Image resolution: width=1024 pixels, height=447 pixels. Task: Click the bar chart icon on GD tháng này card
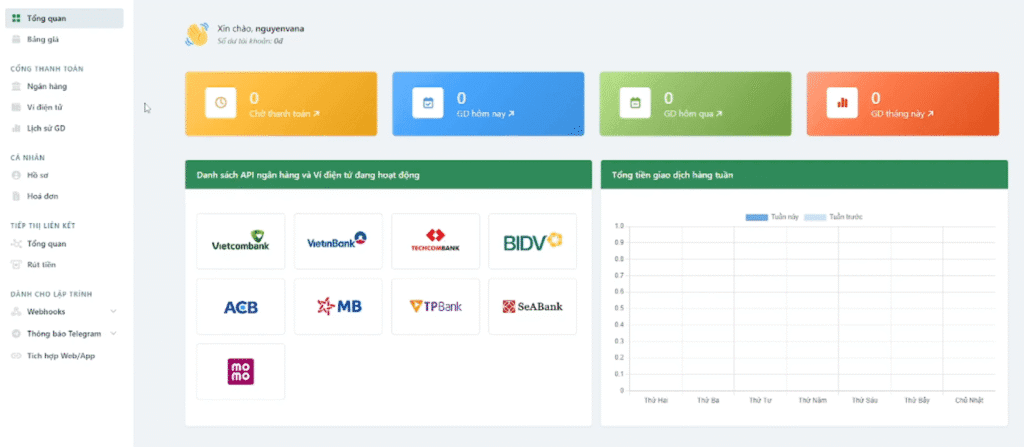(x=842, y=103)
